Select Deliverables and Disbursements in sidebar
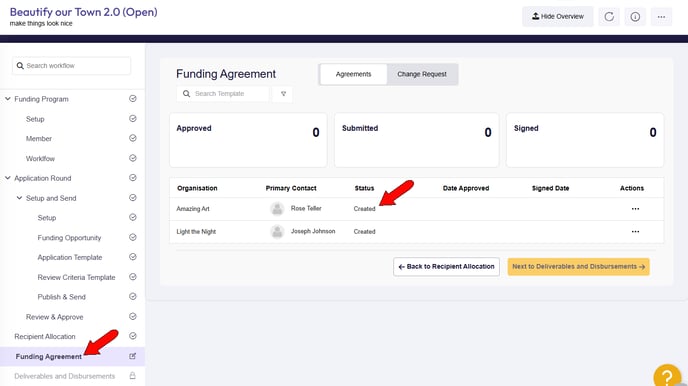Image resolution: width=688 pixels, height=386 pixels. tap(64, 376)
